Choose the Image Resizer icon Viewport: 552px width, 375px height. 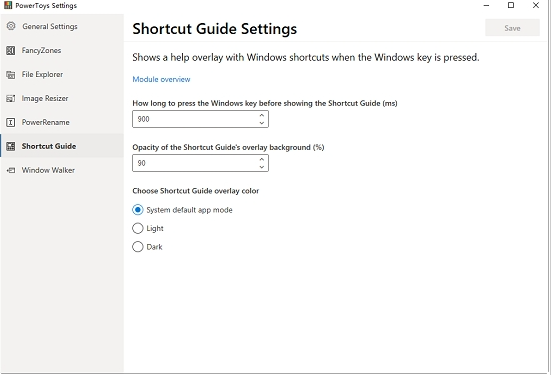pyautogui.click(x=11, y=98)
